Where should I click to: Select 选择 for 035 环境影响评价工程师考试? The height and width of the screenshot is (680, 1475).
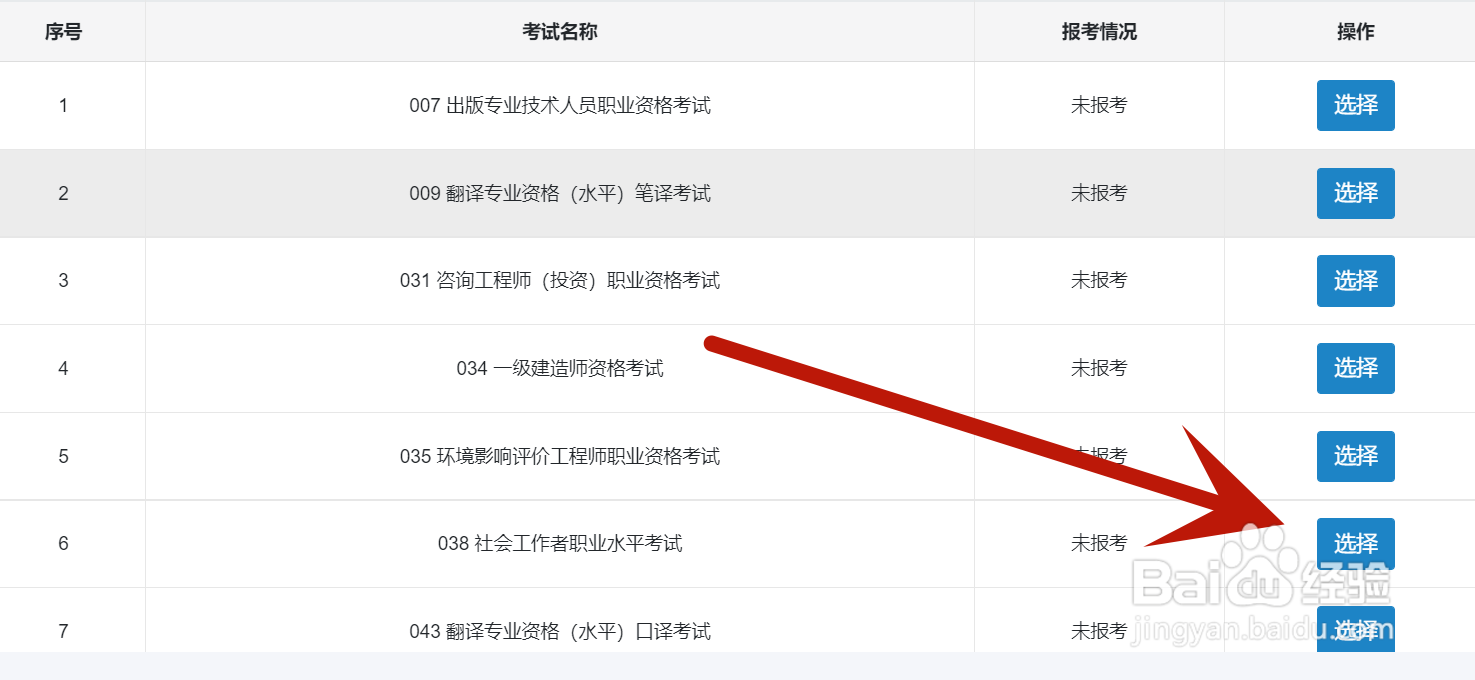tap(1355, 456)
